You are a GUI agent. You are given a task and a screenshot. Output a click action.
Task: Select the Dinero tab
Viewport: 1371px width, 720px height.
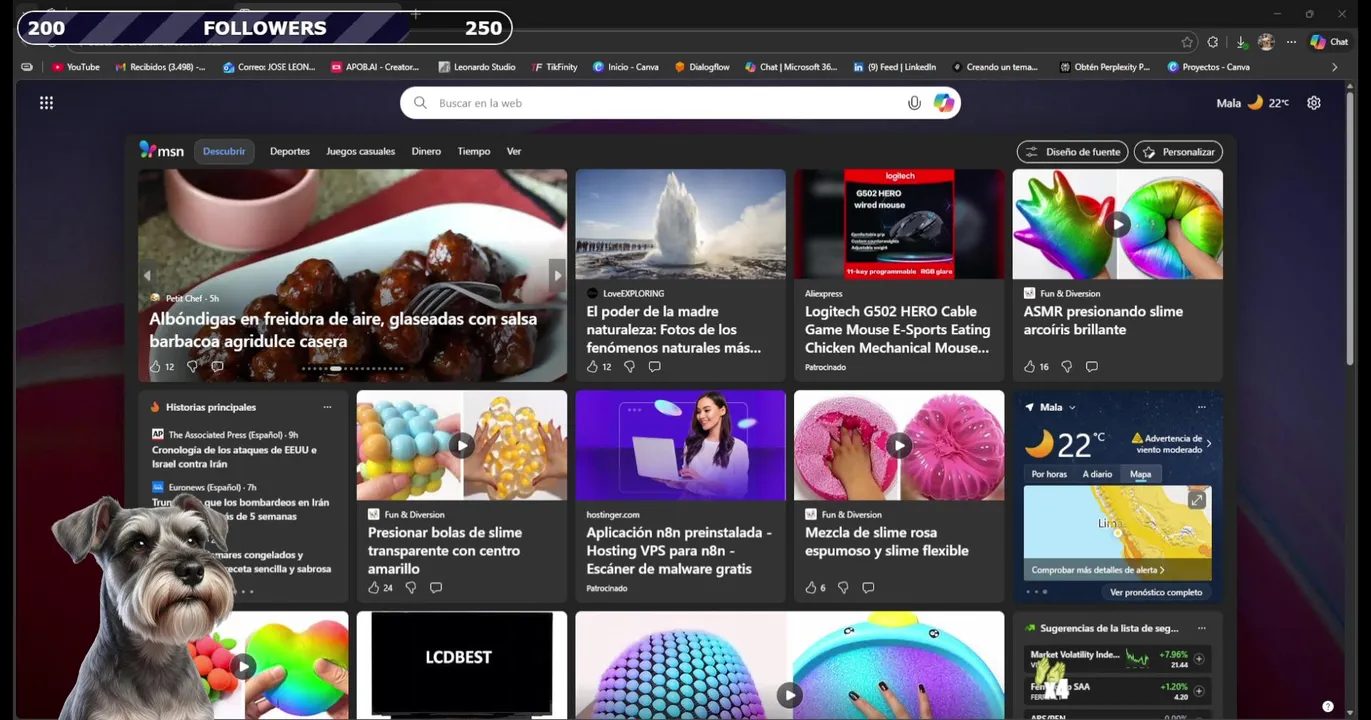point(426,151)
